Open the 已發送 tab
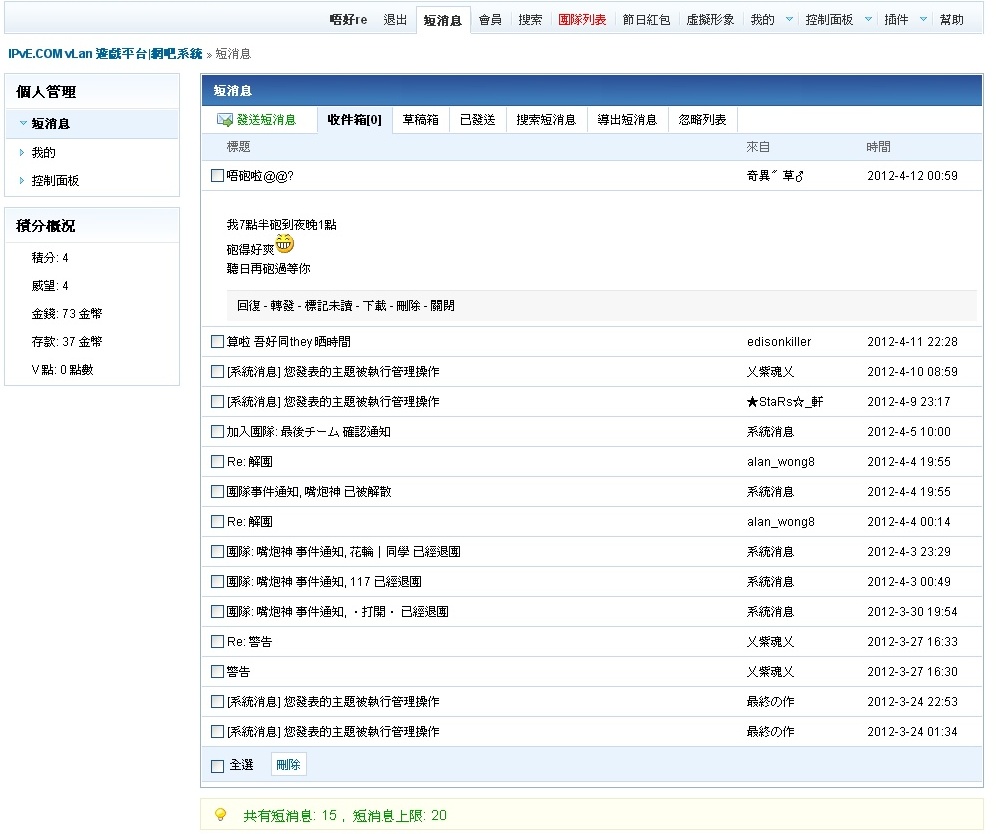This screenshot has width=1007, height=834. pyautogui.click(x=477, y=120)
